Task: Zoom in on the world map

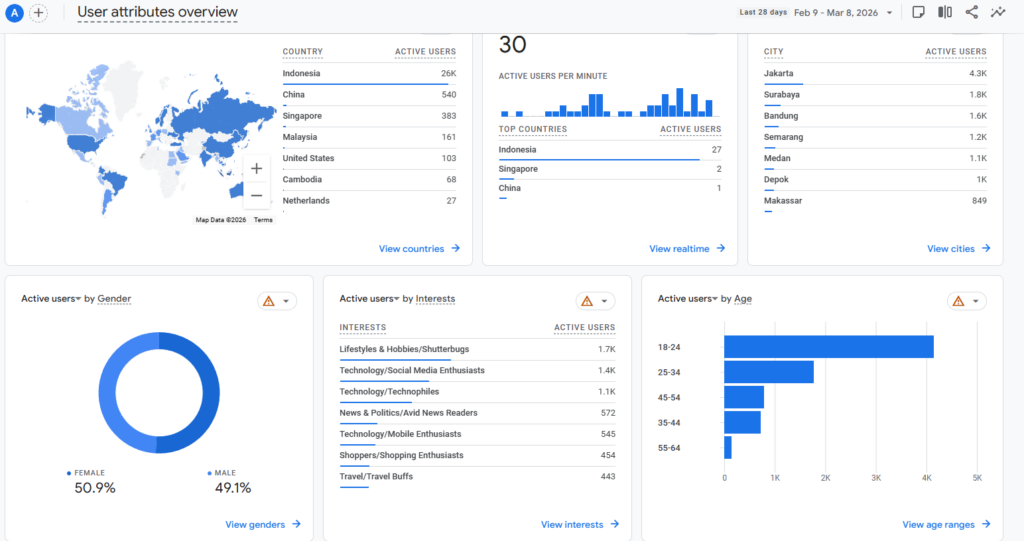Action: [257, 169]
